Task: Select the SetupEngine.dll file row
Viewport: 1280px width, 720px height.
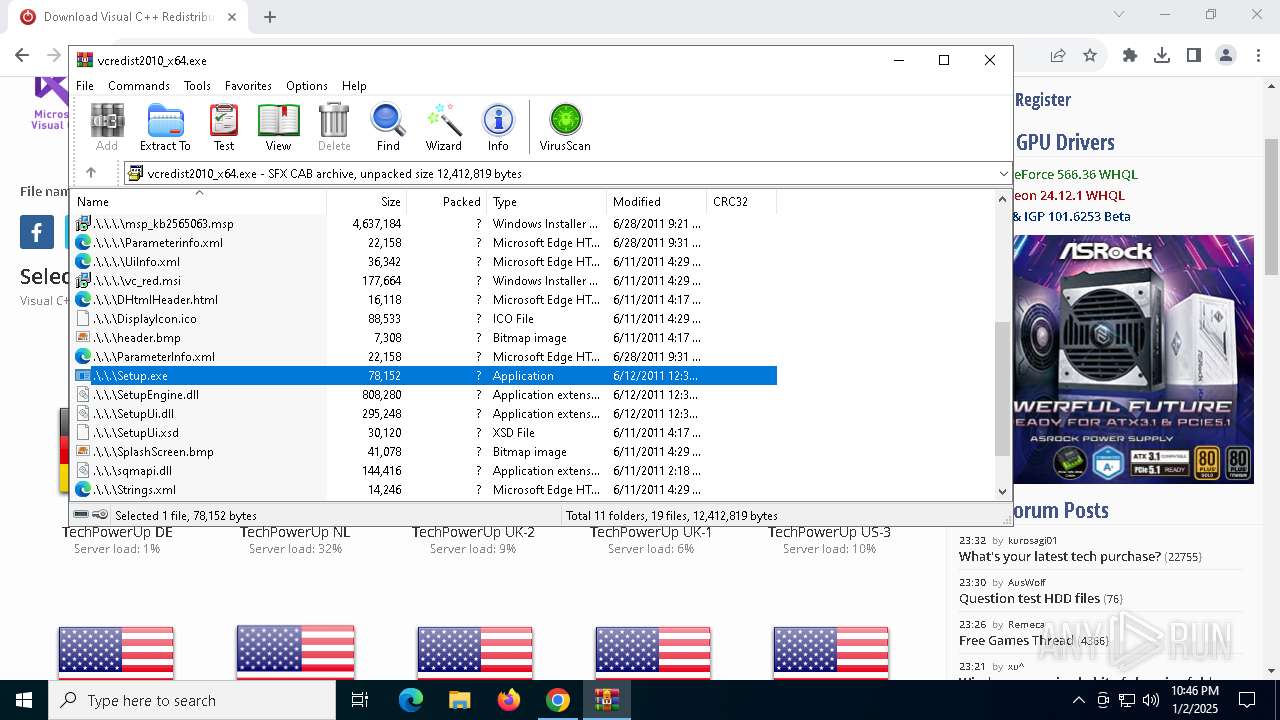Action: [x=425, y=395]
